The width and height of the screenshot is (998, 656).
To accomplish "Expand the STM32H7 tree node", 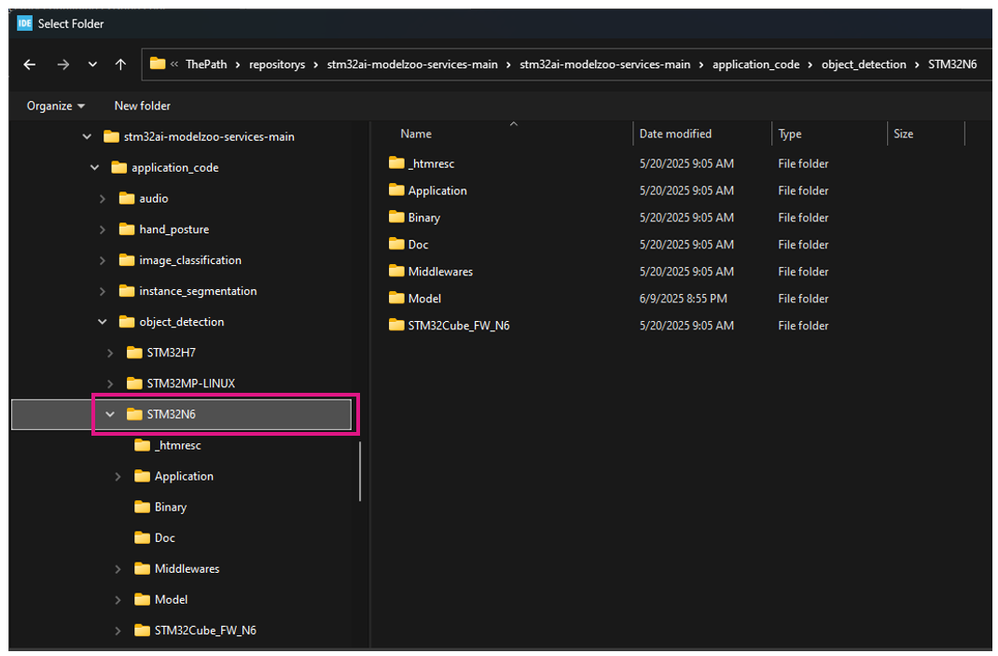I will (110, 352).
